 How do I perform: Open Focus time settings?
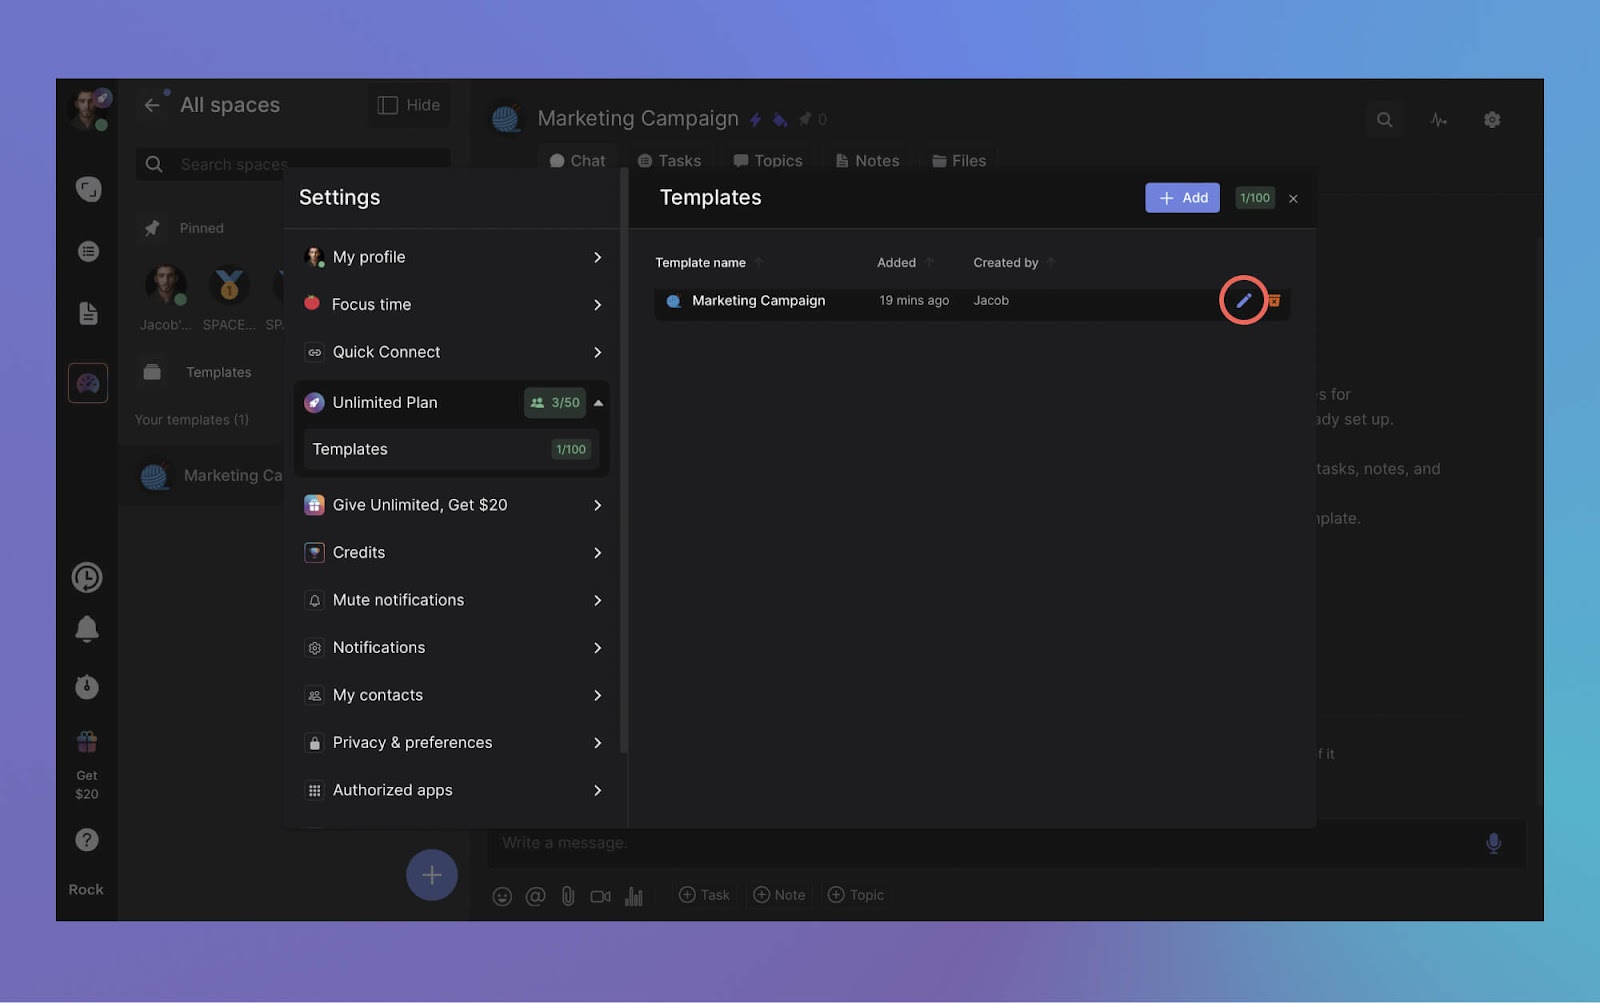tap(452, 304)
